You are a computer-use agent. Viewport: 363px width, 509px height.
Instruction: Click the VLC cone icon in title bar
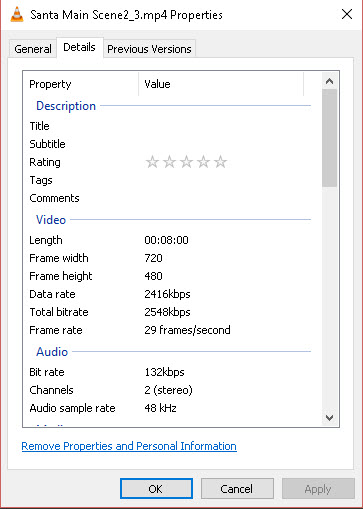17,14
